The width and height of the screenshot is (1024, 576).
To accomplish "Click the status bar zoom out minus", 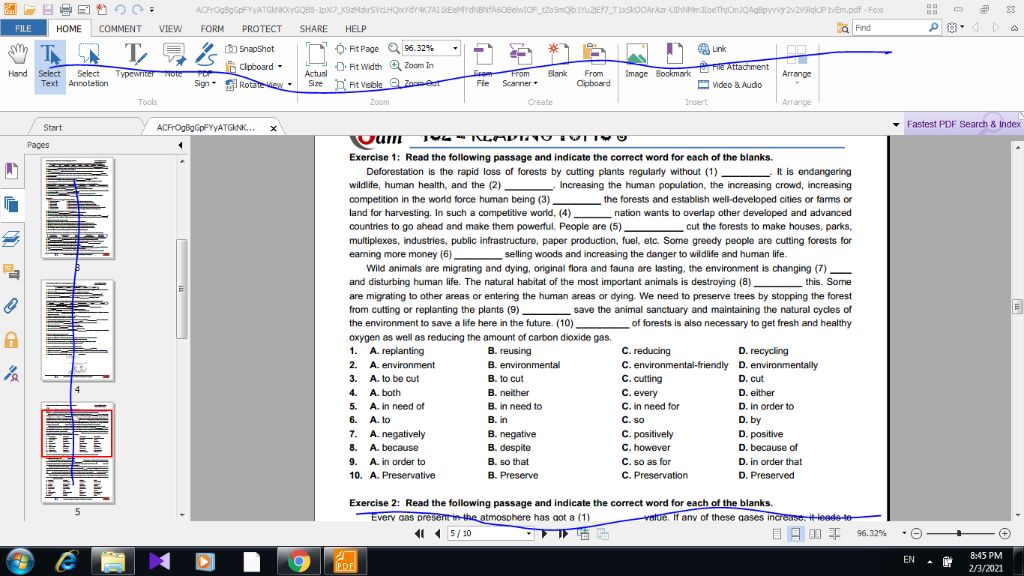I will click(x=916, y=534).
